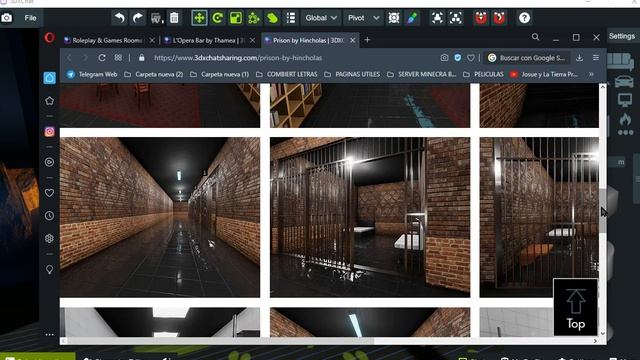
Task: Click the page vertical scrollbar thumb
Action: click(602, 211)
